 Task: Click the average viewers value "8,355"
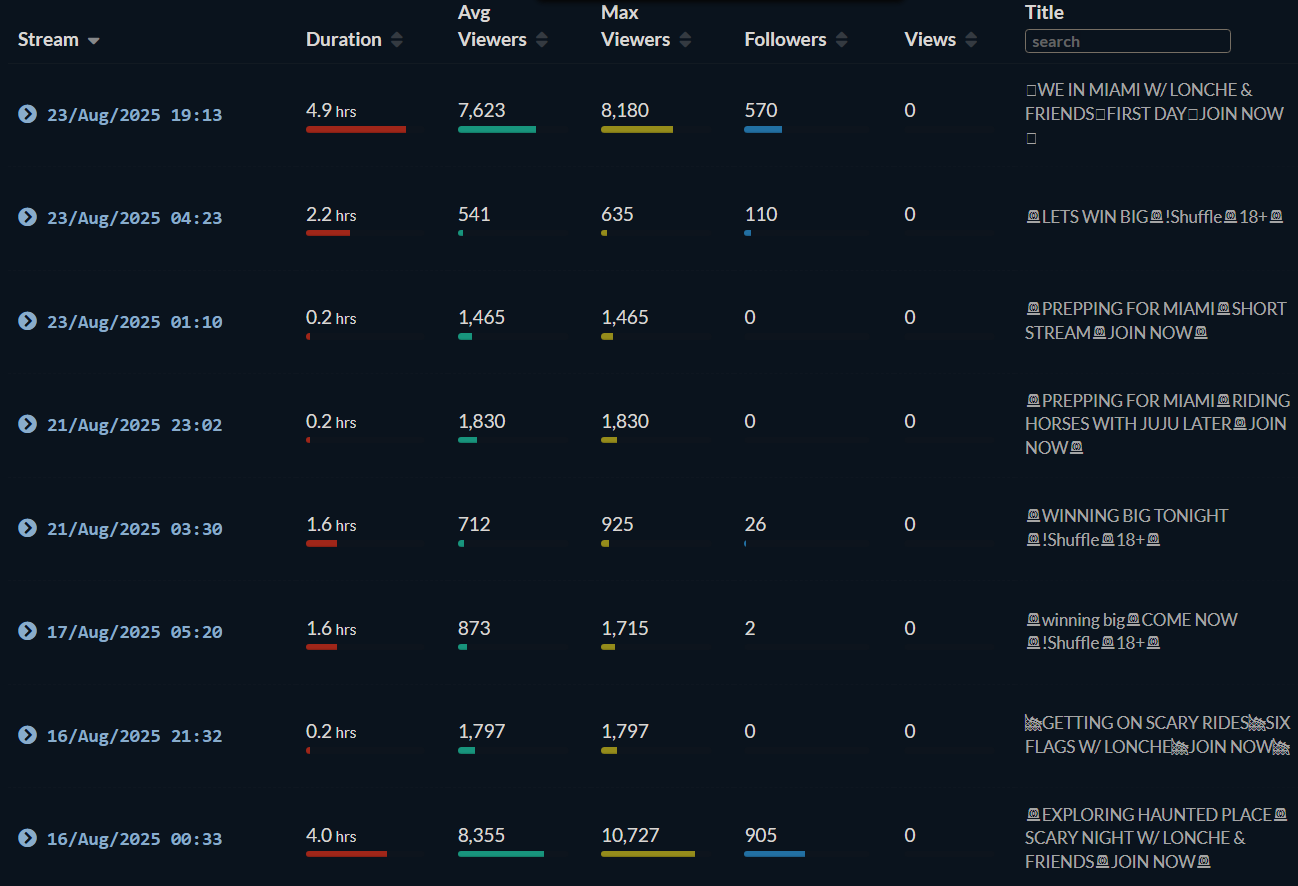click(x=482, y=835)
